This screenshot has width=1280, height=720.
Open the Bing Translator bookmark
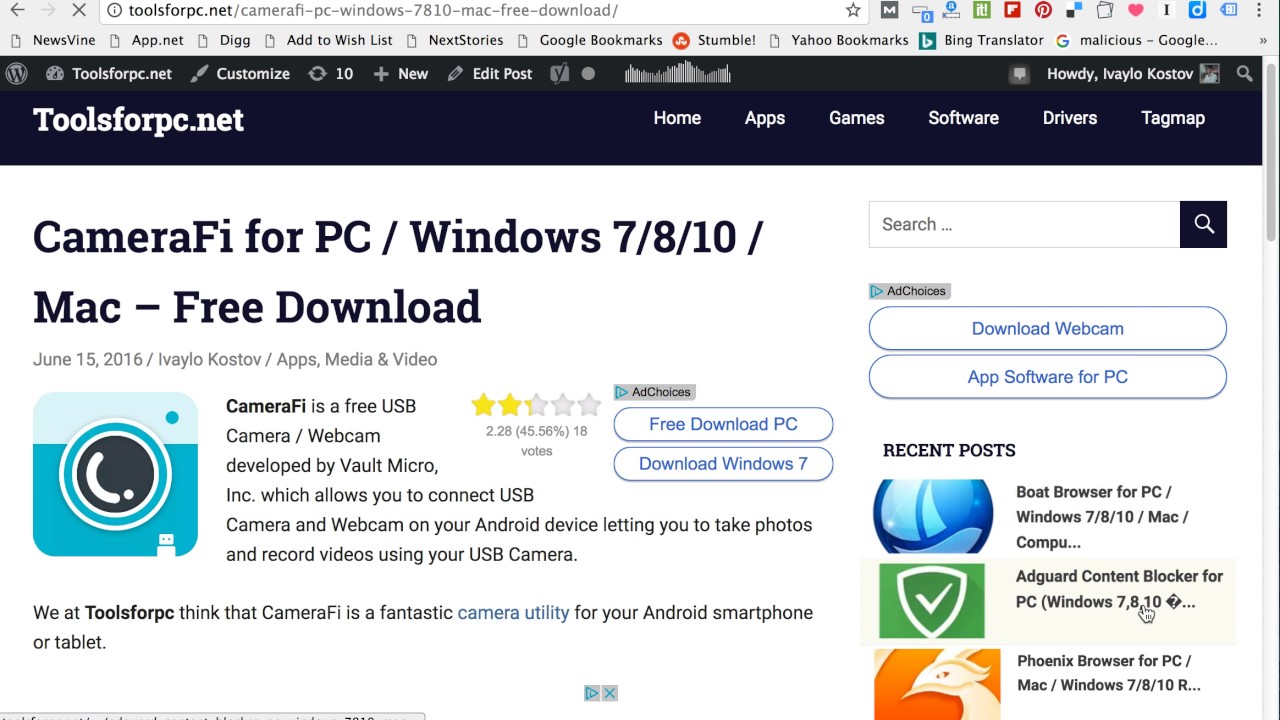coord(981,41)
